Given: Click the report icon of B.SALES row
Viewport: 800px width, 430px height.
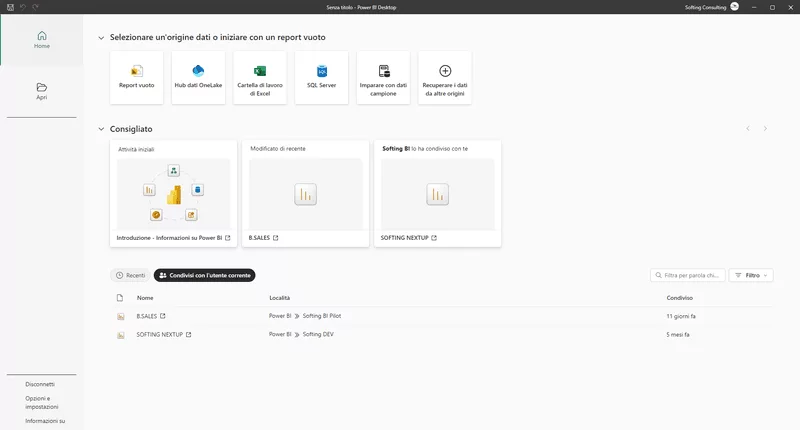Looking at the screenshot, I should [x=121, y=317].
